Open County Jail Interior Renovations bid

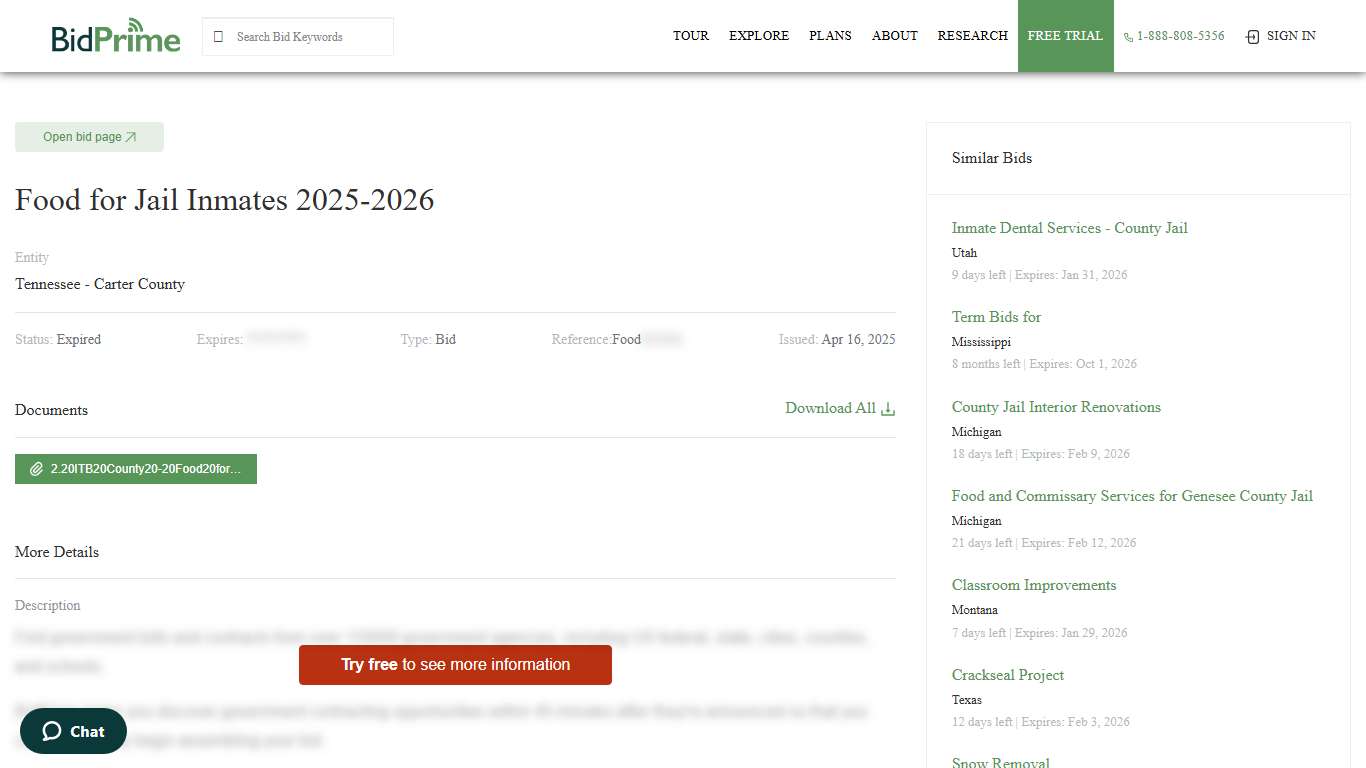[x=1056, y=407]
